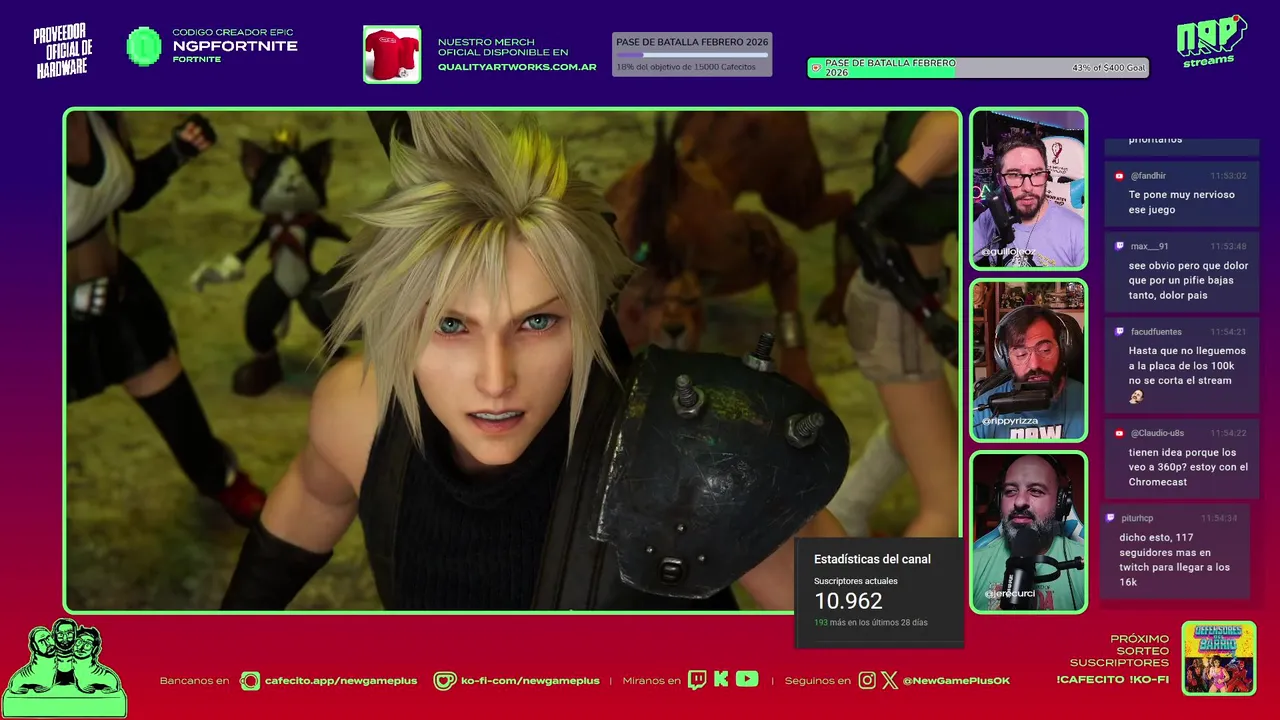
Task: Click YouTube badge next to @fandhir
Action: pyautogui.click(x=1119, y=176)
